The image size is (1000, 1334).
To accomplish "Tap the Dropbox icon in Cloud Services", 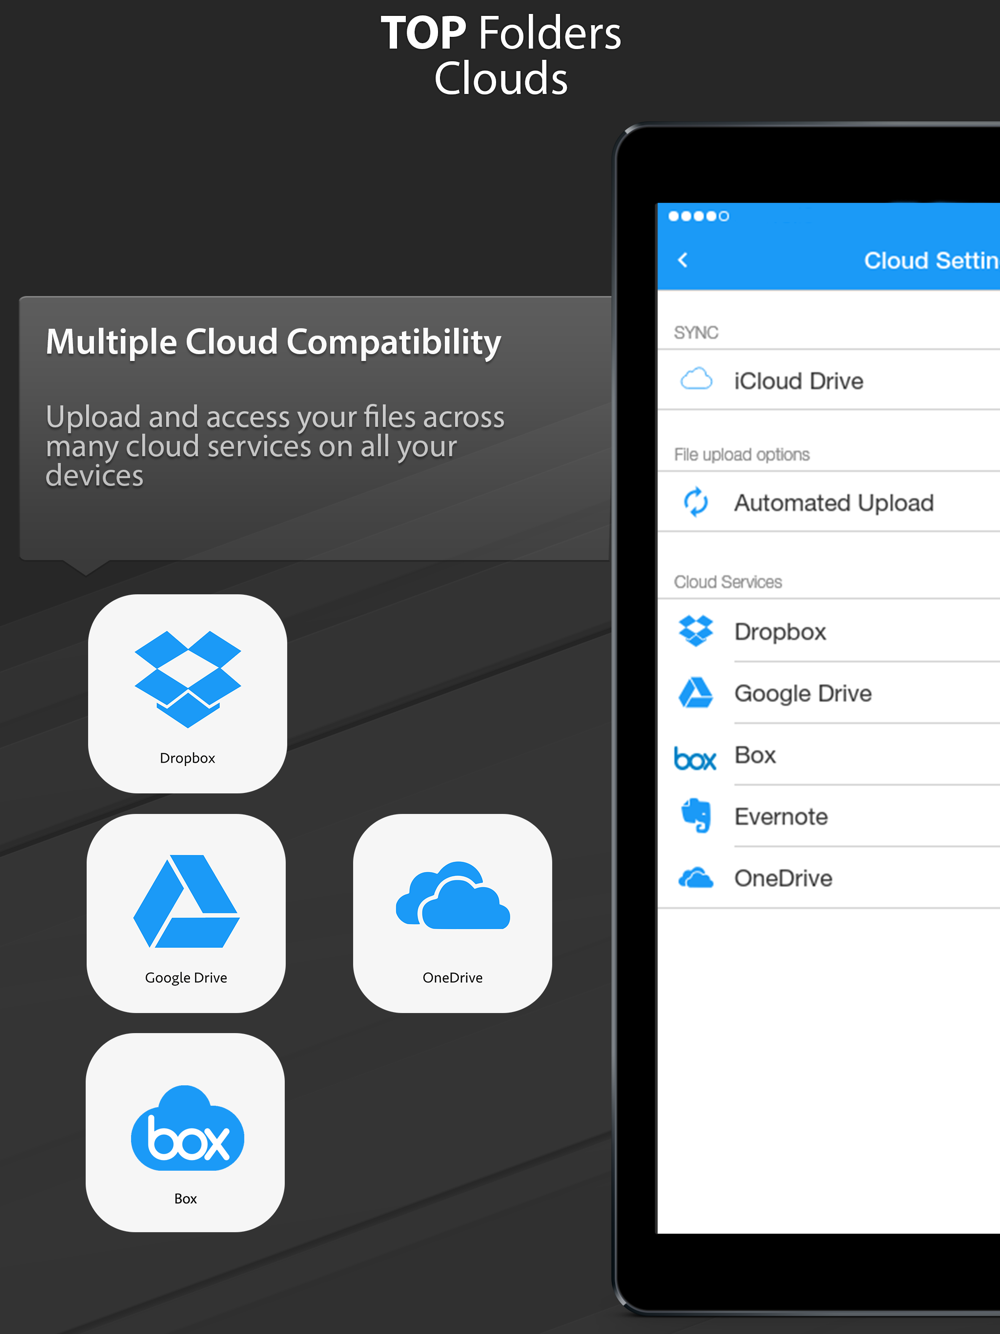I will click(x=696, y=631).
